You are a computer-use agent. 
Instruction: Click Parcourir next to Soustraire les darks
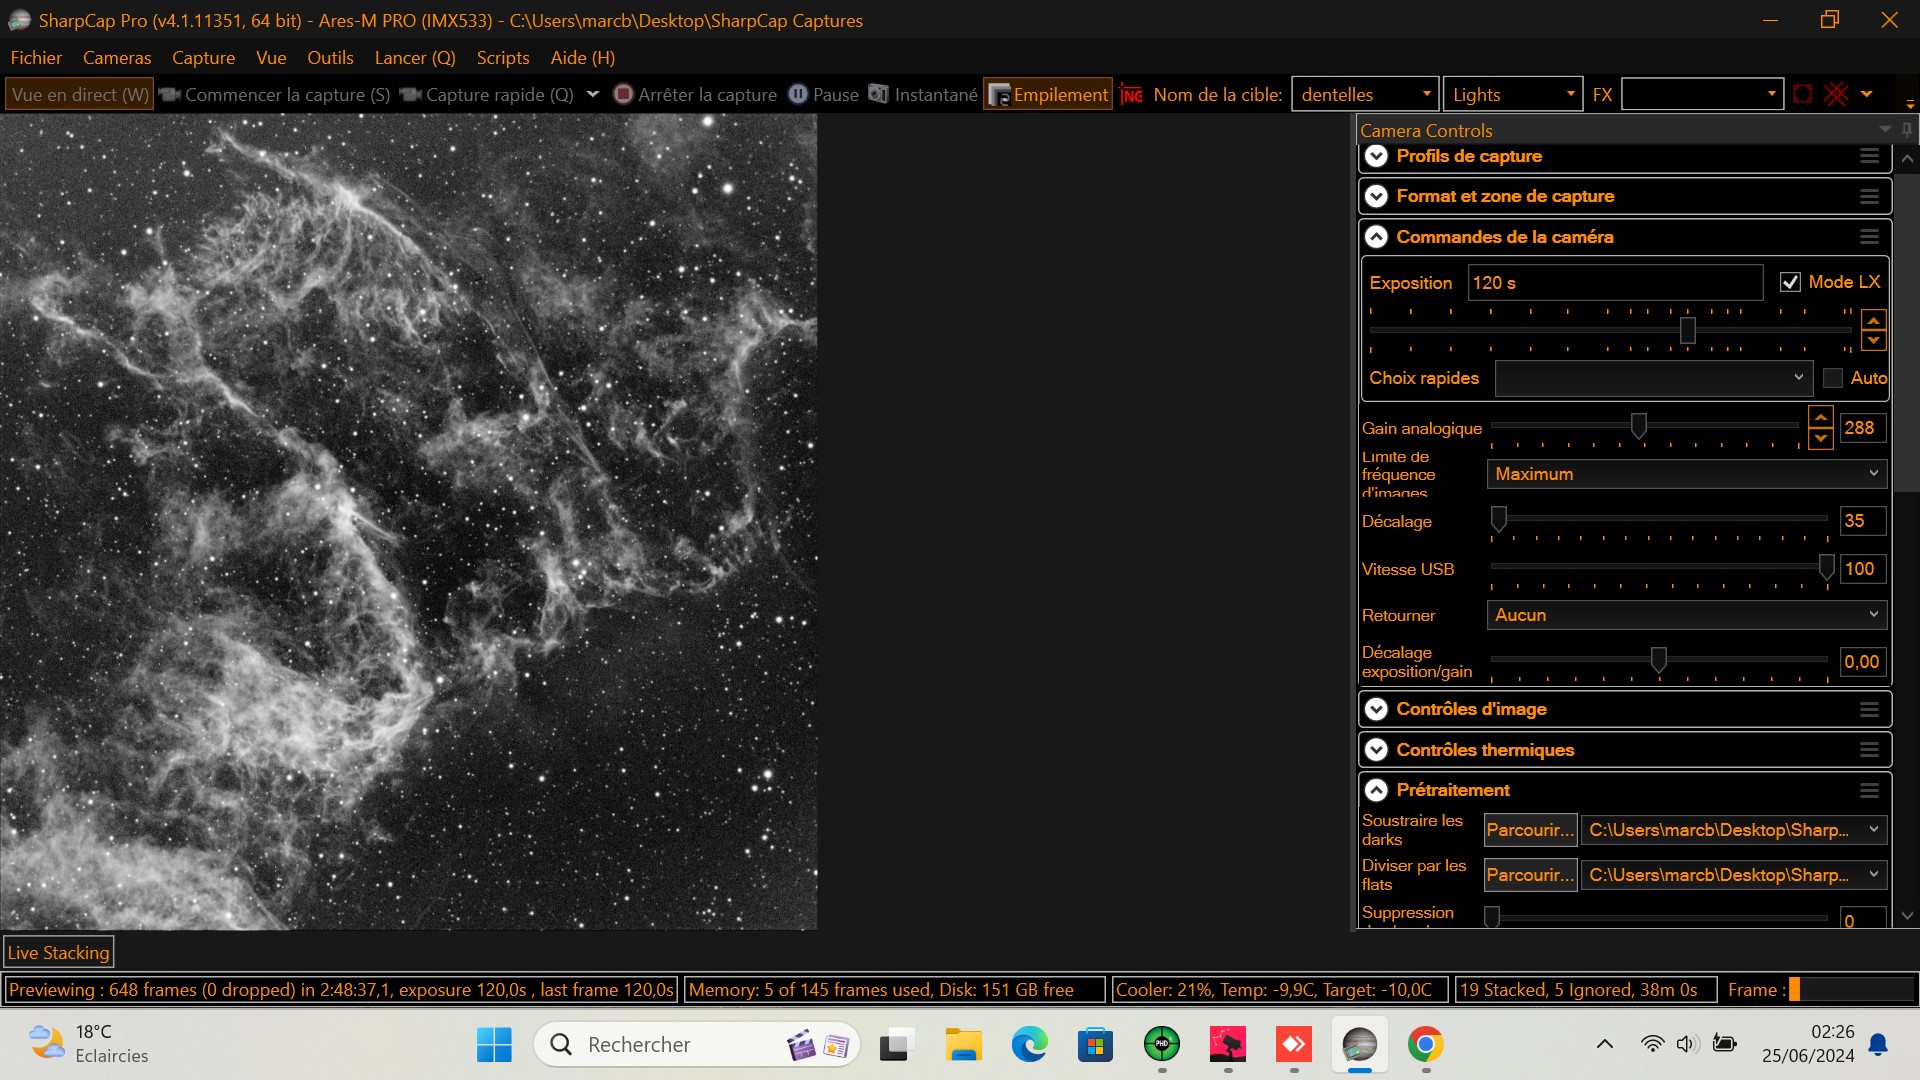click(x=1529, y=830)
